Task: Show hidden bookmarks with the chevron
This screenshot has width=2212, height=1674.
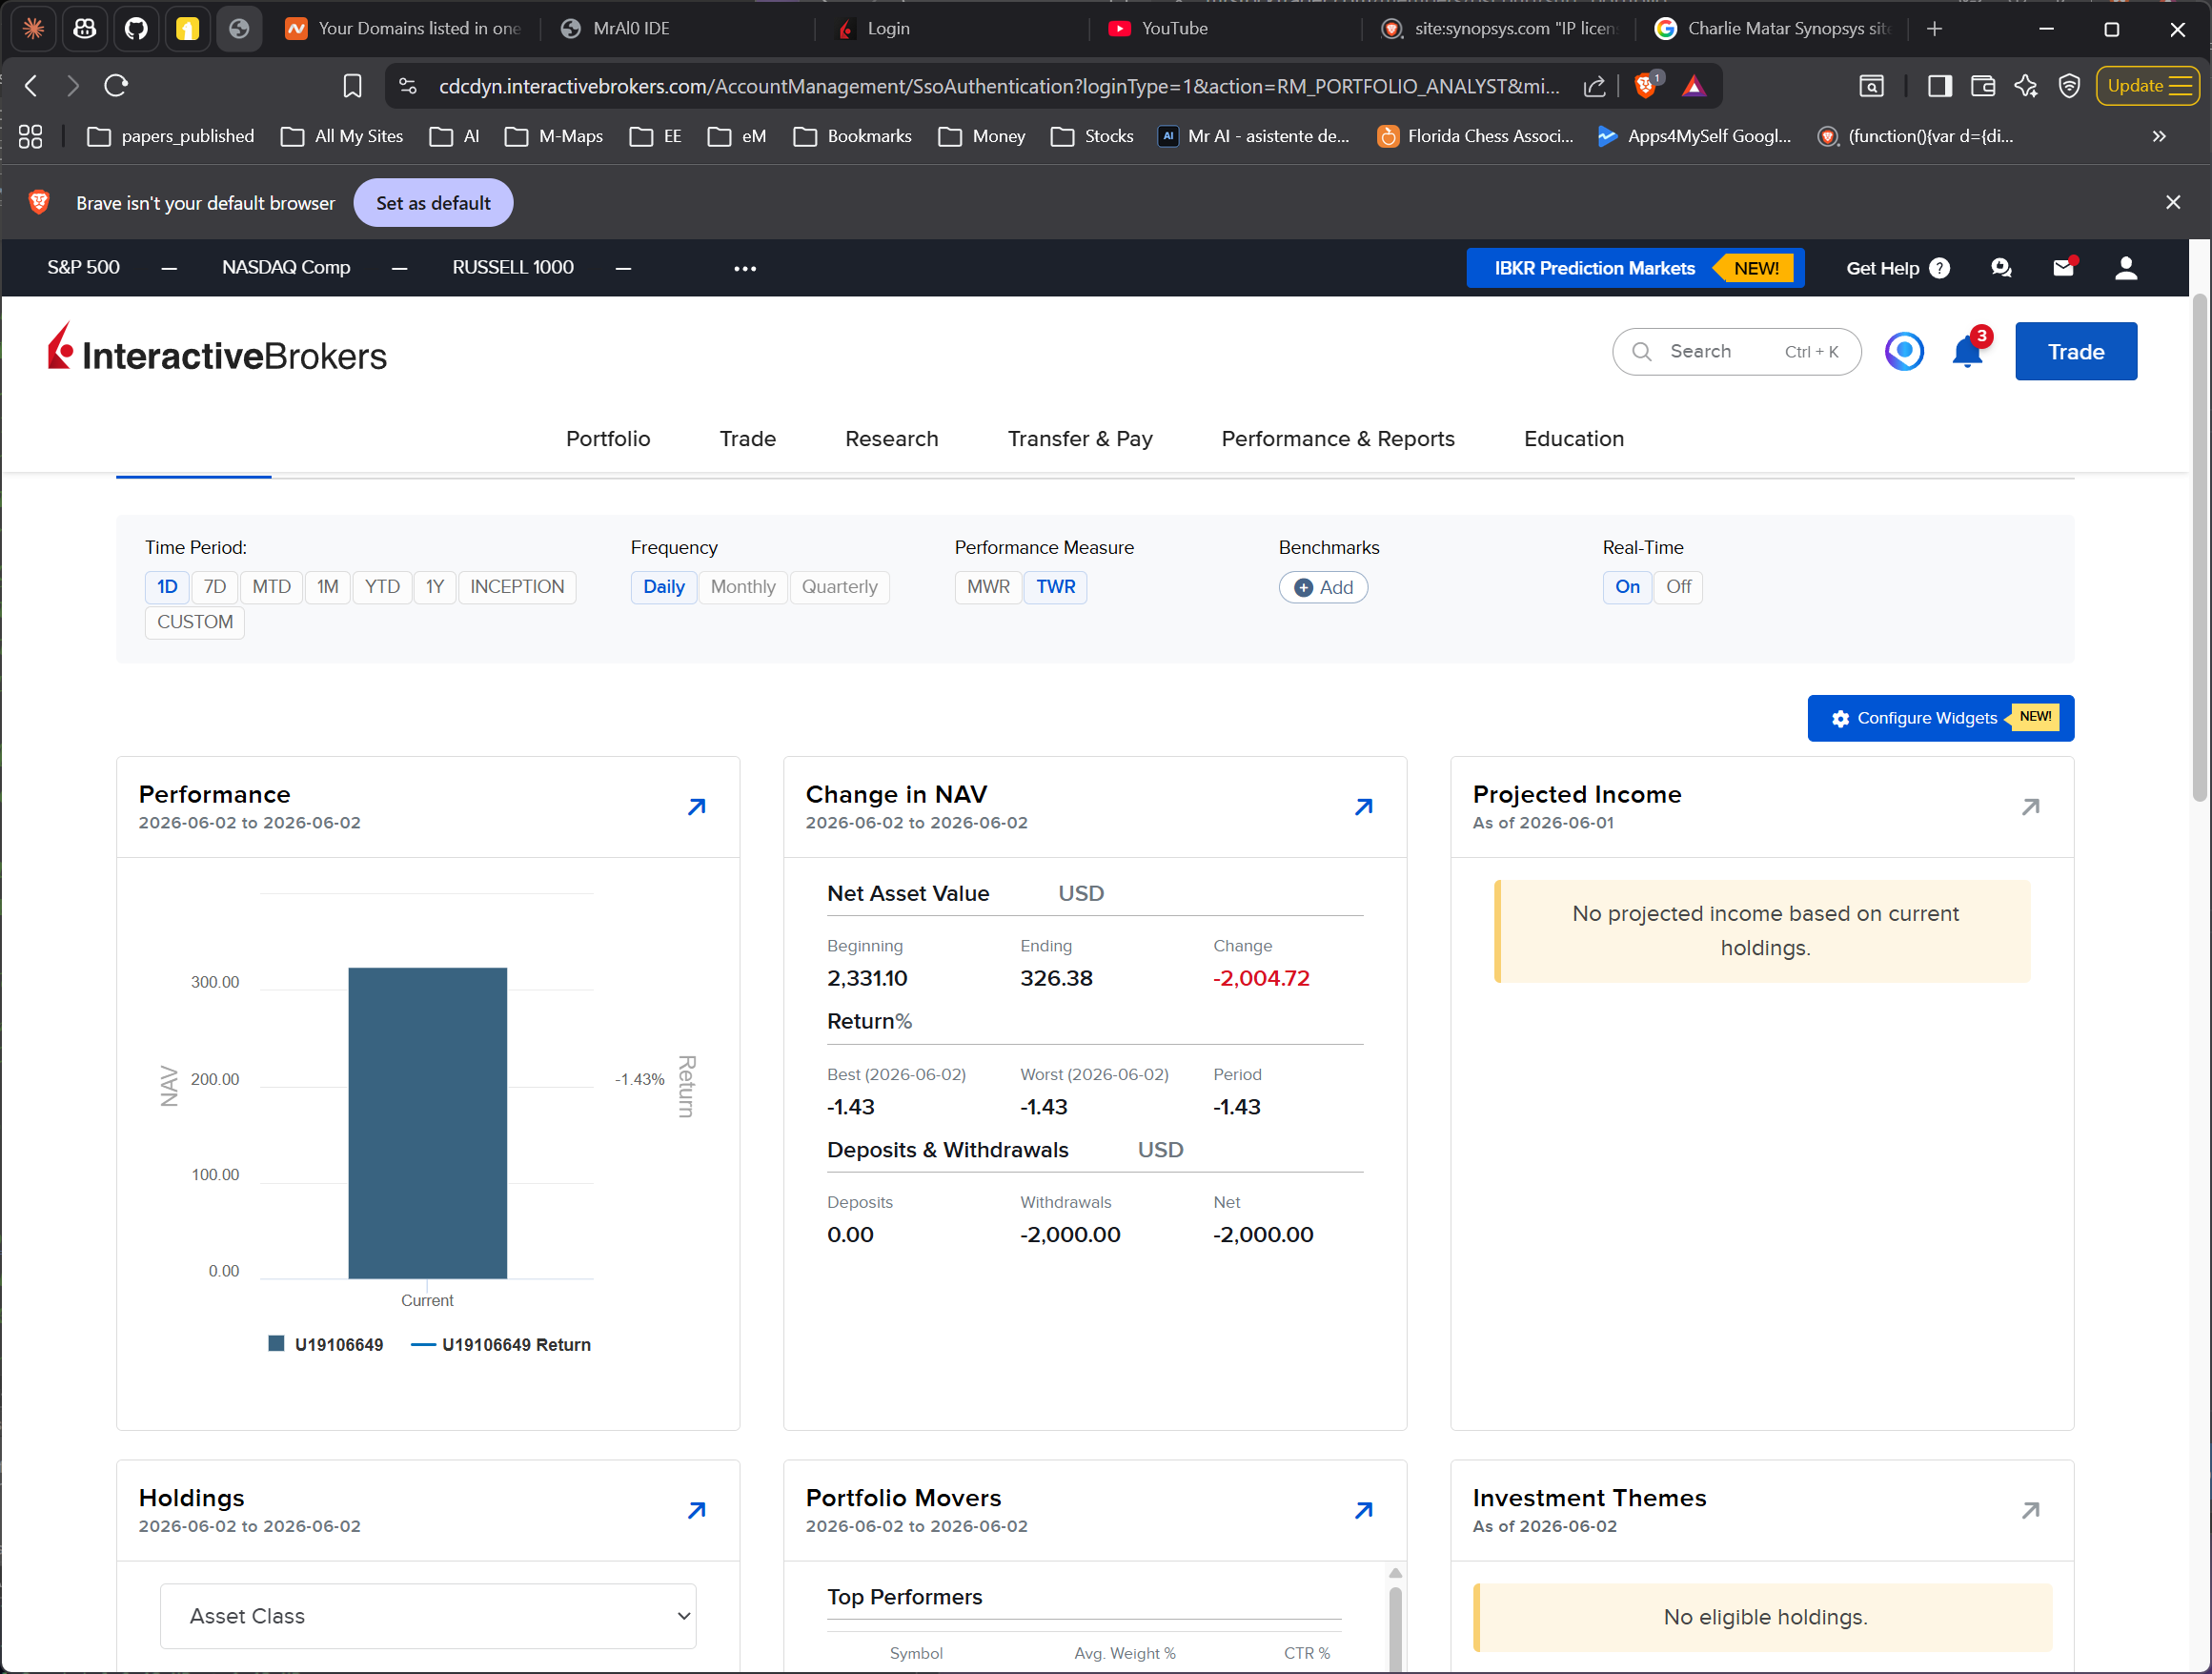Action: click(2159, 136)
